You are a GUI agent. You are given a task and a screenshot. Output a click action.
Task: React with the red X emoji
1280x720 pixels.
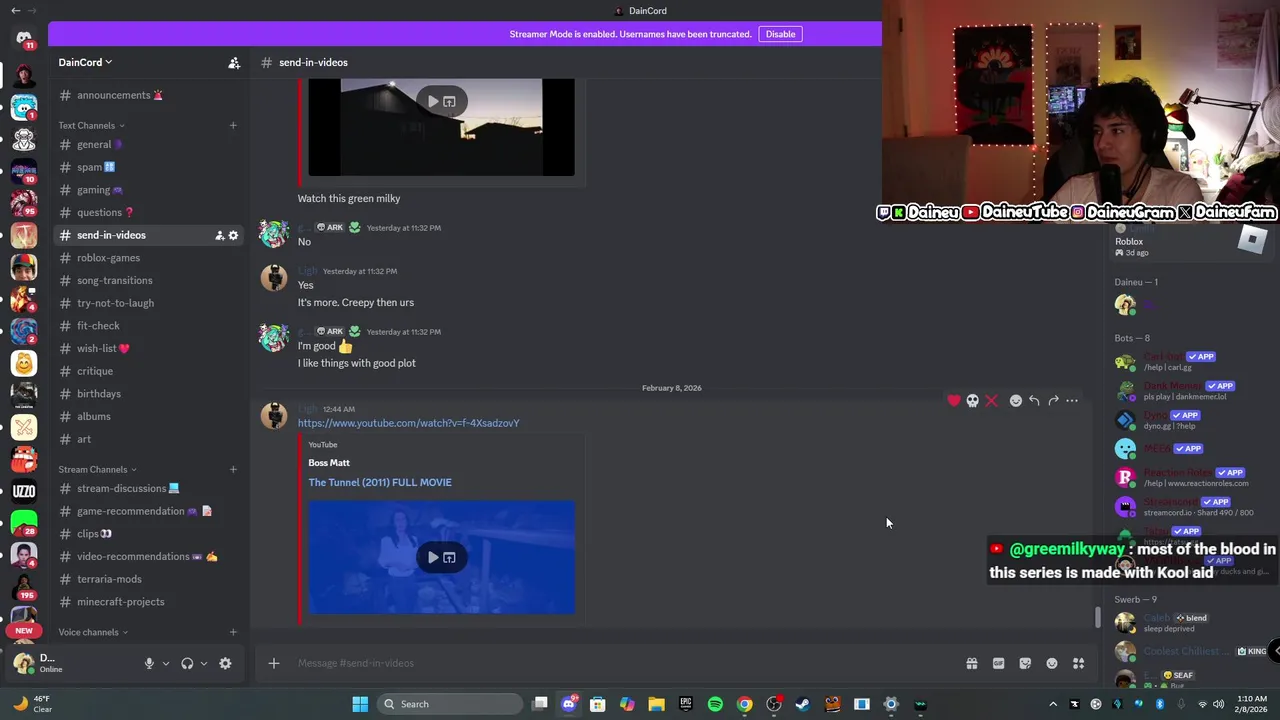click(x=991, y=401)
